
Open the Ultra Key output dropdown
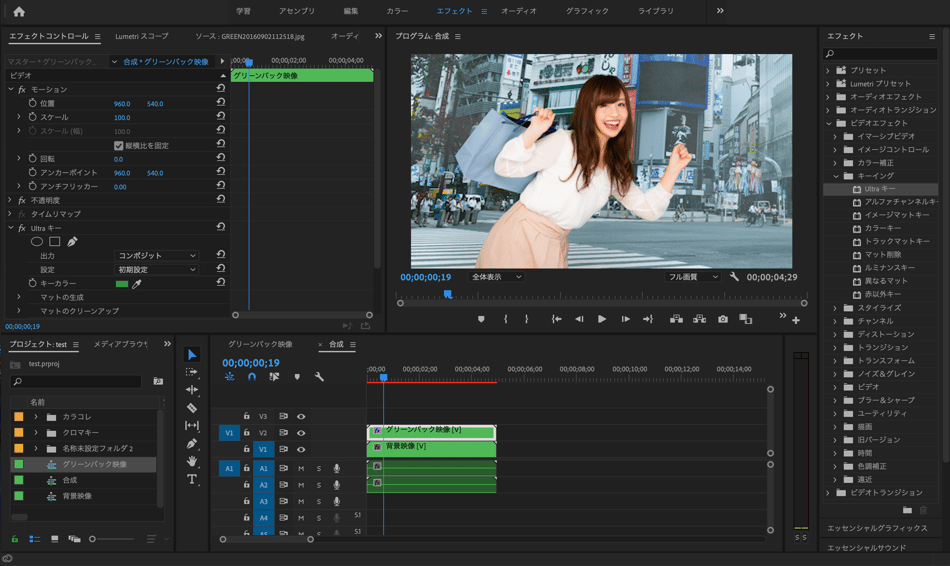click(x=158, y=256)
